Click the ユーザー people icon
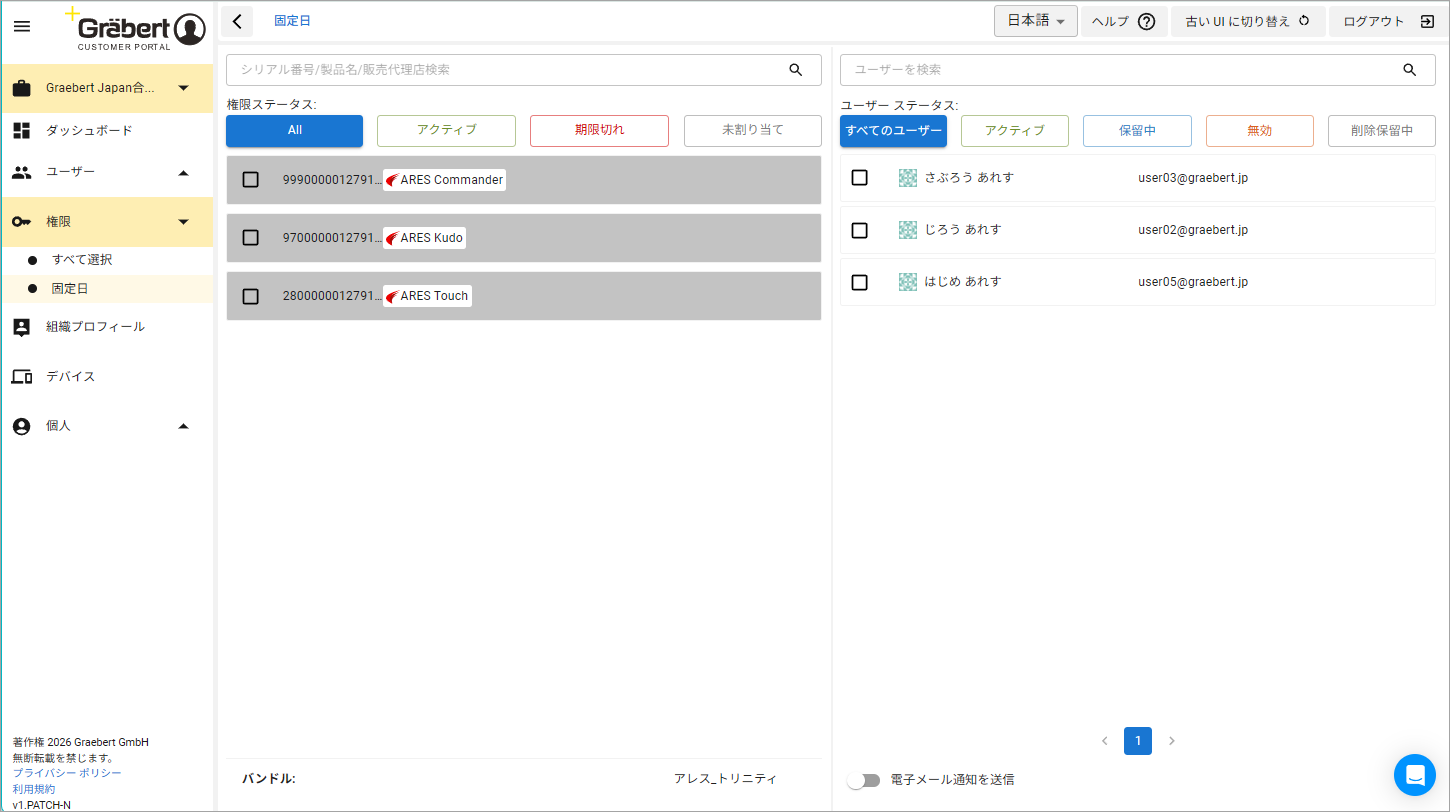The image size is (1450, 812). pyautogui.click(x=21, y=172)
